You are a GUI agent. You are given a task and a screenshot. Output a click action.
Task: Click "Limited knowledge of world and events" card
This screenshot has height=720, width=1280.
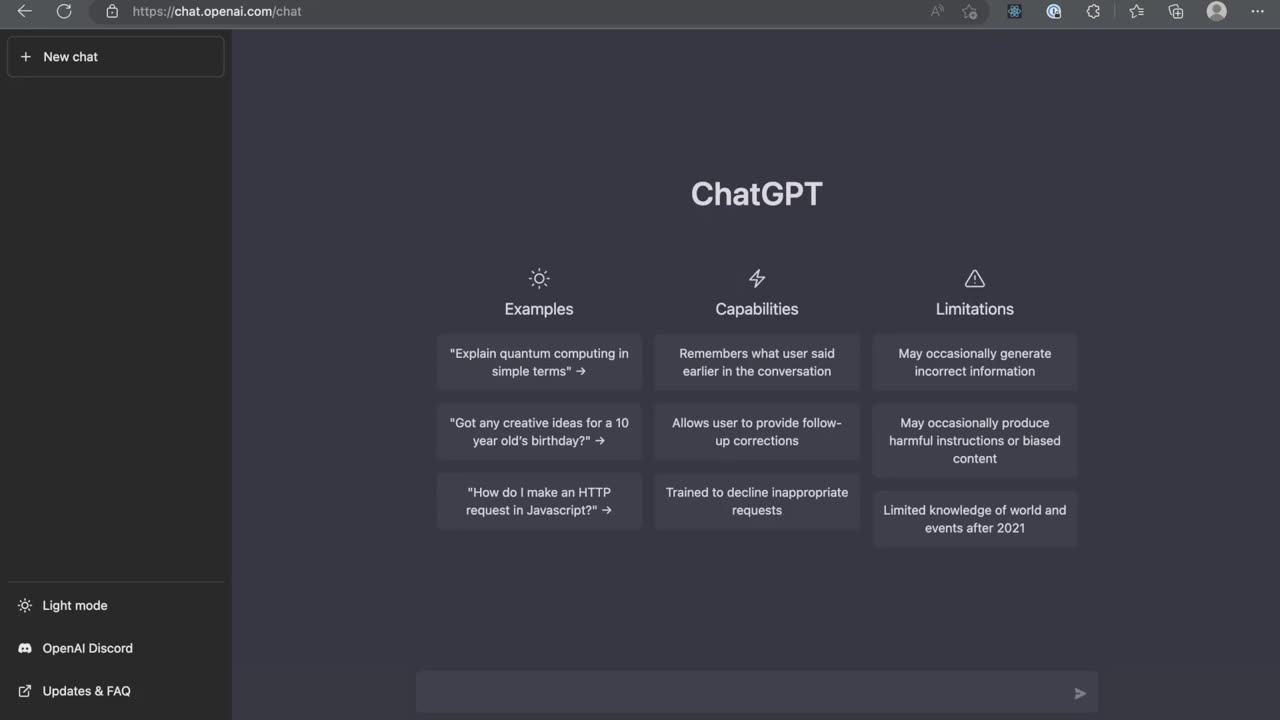click(x=975, y=519)
